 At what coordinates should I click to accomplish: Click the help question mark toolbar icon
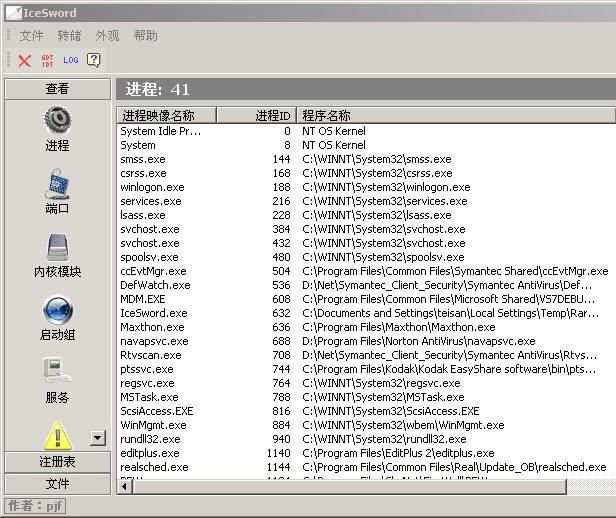(x=94, y=60)
